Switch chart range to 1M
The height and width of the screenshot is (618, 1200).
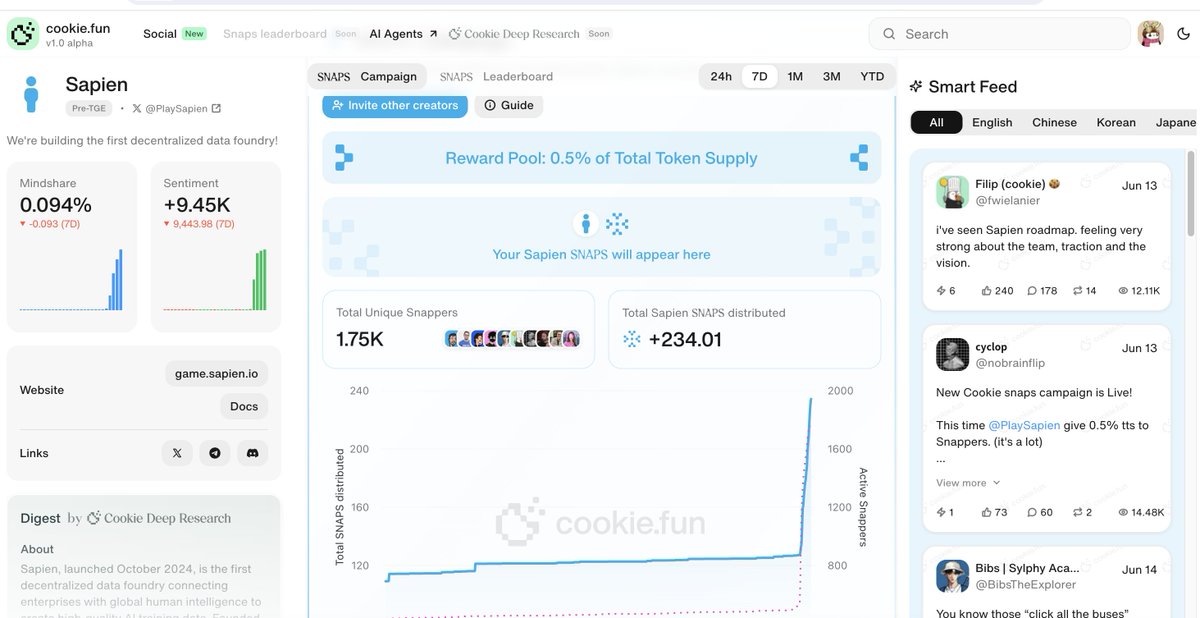(x=795, y=76)
